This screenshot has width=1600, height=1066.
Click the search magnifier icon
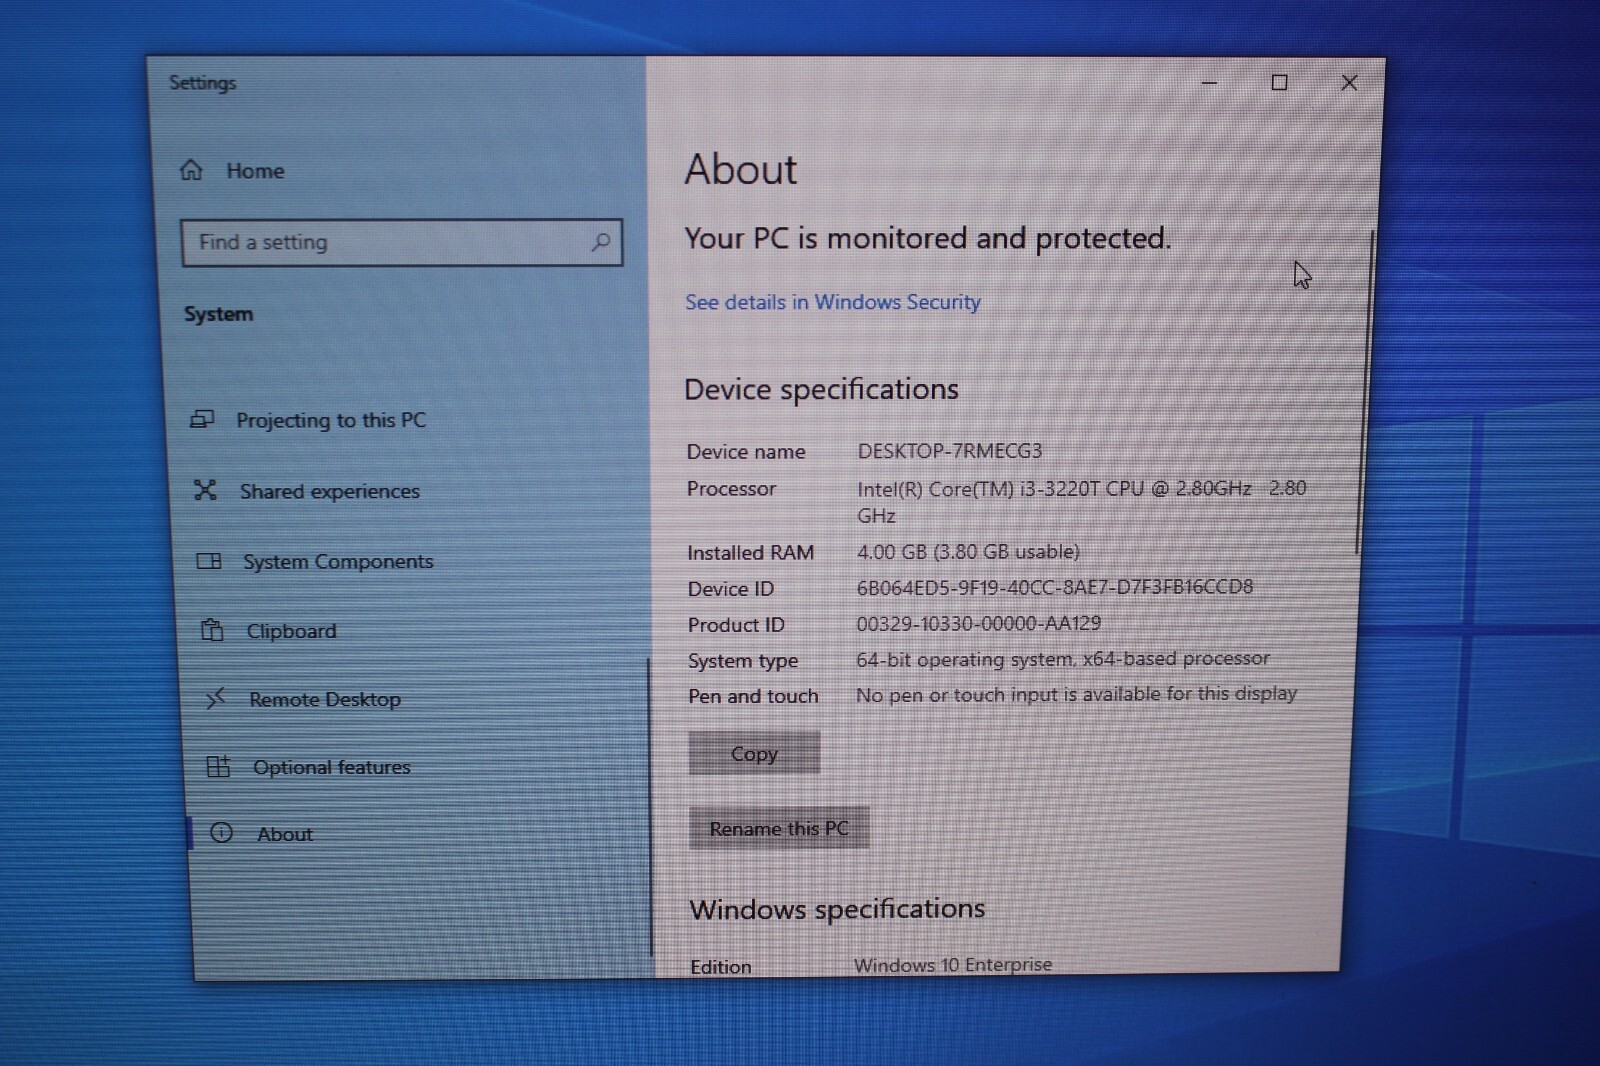coord(600,242)
